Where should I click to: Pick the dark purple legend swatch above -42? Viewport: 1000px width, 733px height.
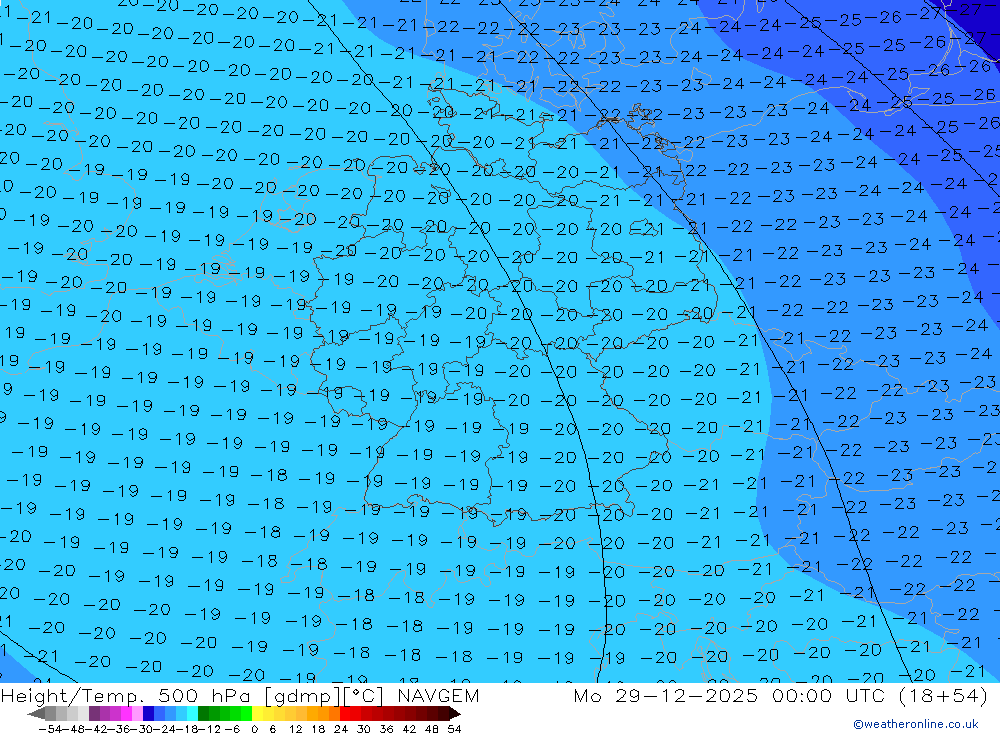pyautogui.click(x=94, y=714)
